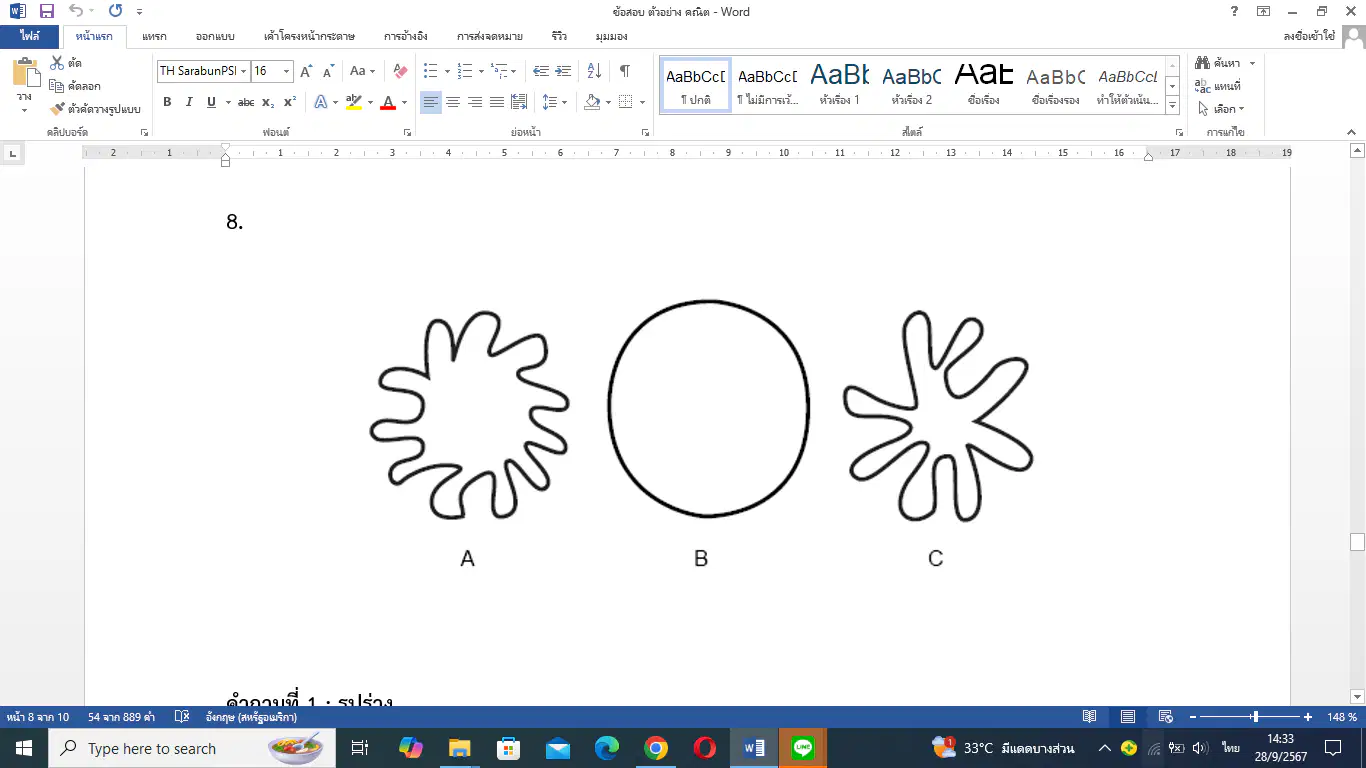Apply the หัวเรื่อง 1 heading style

pos(839,85)
